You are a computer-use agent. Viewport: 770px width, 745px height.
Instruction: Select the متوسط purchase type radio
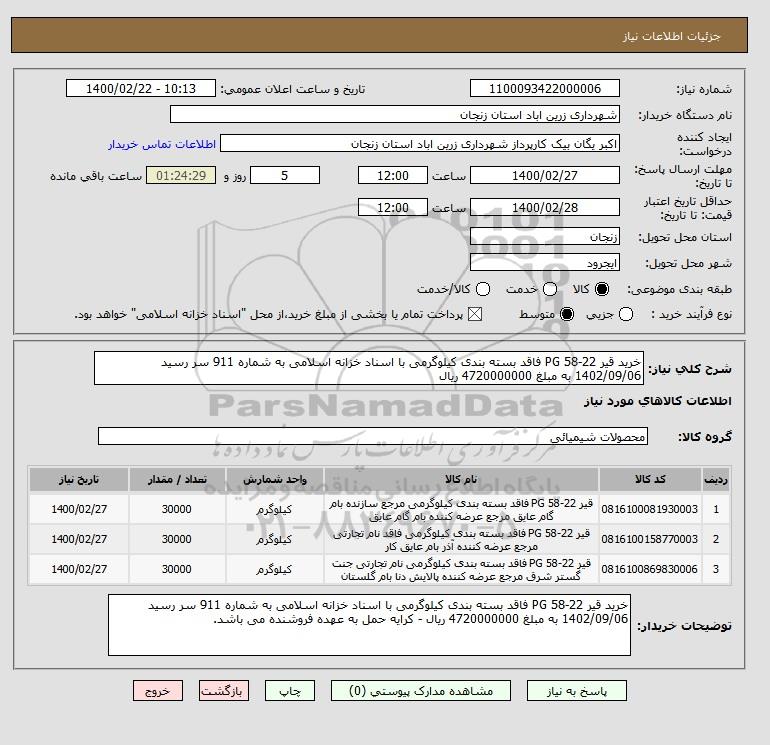[x=567, y=314]
